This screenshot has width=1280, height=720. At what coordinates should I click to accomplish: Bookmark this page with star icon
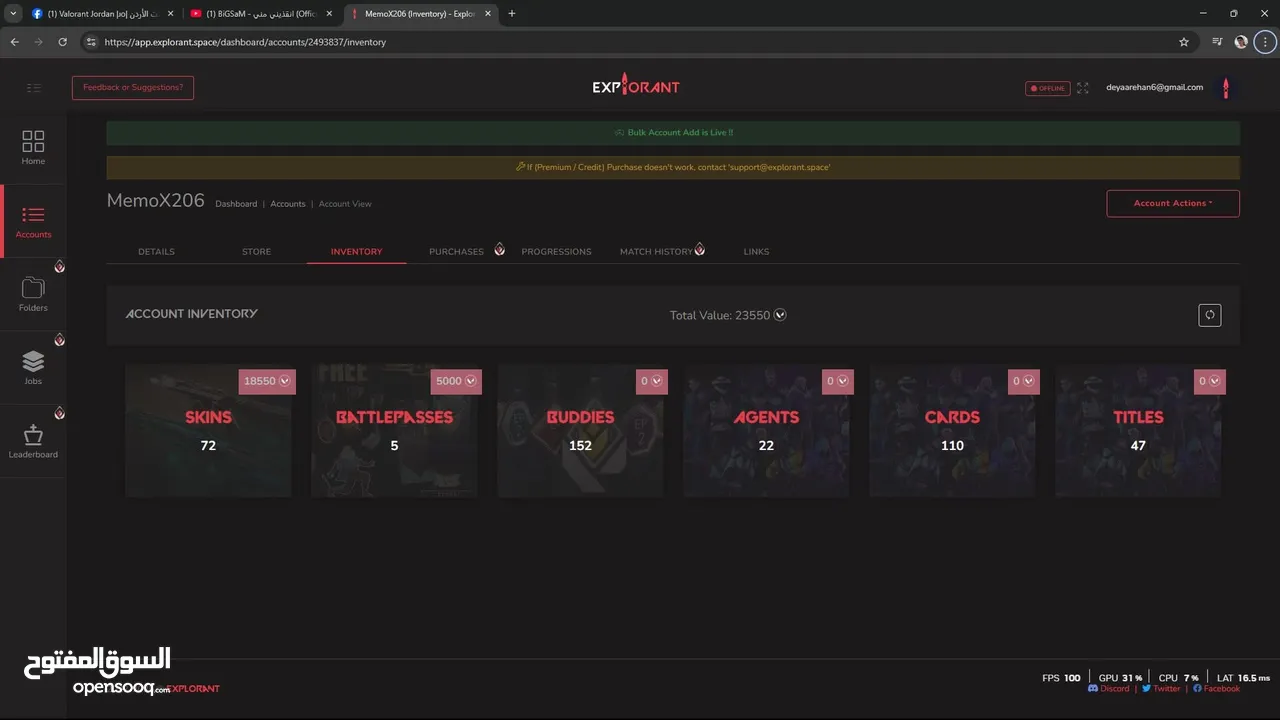point(1184,42)
